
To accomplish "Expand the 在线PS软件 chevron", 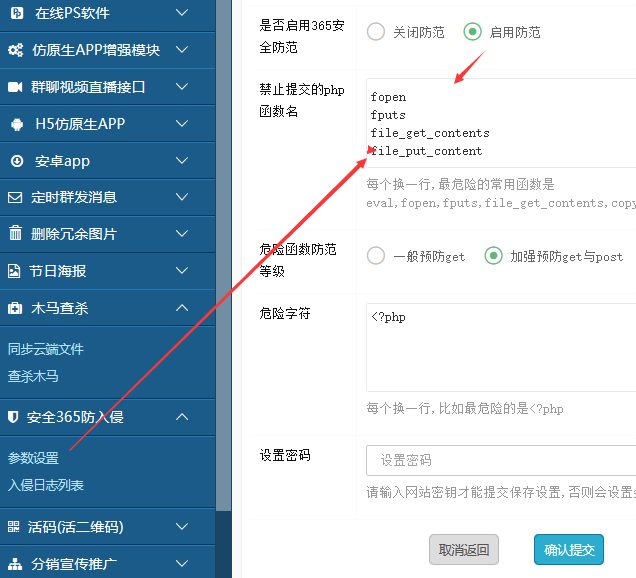I will (x=182, y=13).
